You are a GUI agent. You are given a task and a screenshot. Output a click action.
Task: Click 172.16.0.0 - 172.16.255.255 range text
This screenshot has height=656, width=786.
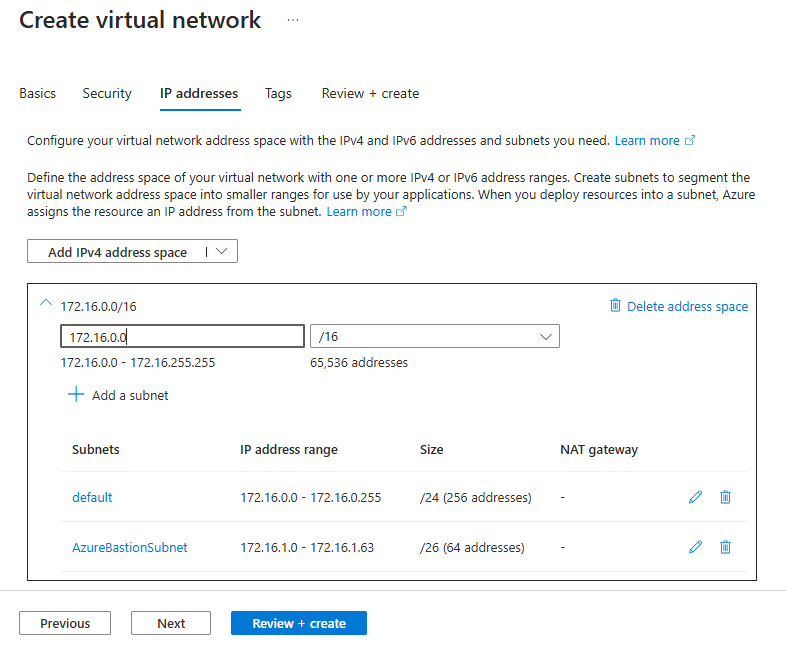tap(138, 362)
